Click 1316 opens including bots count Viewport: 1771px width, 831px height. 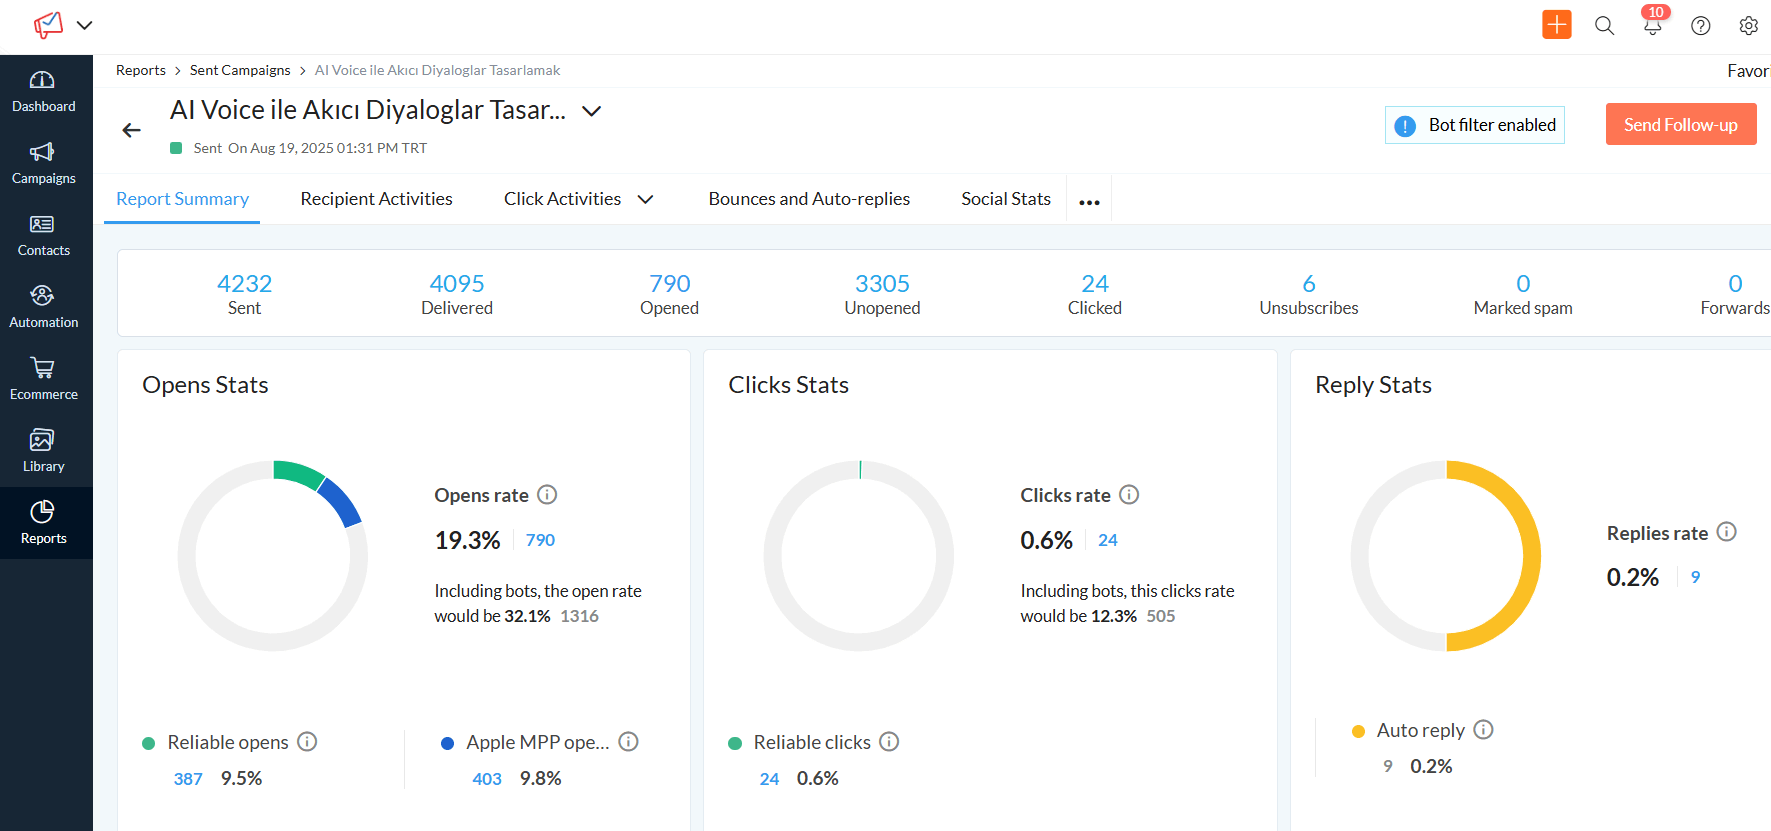(579, 616)
